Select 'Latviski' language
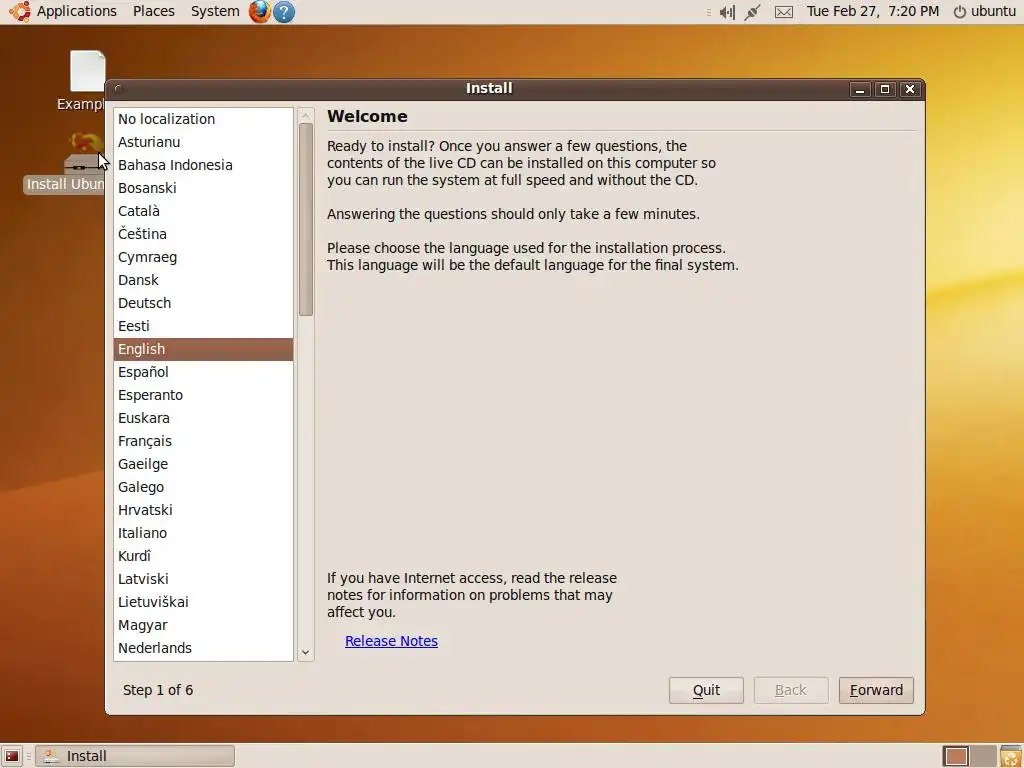 click(x=203, y=579)
